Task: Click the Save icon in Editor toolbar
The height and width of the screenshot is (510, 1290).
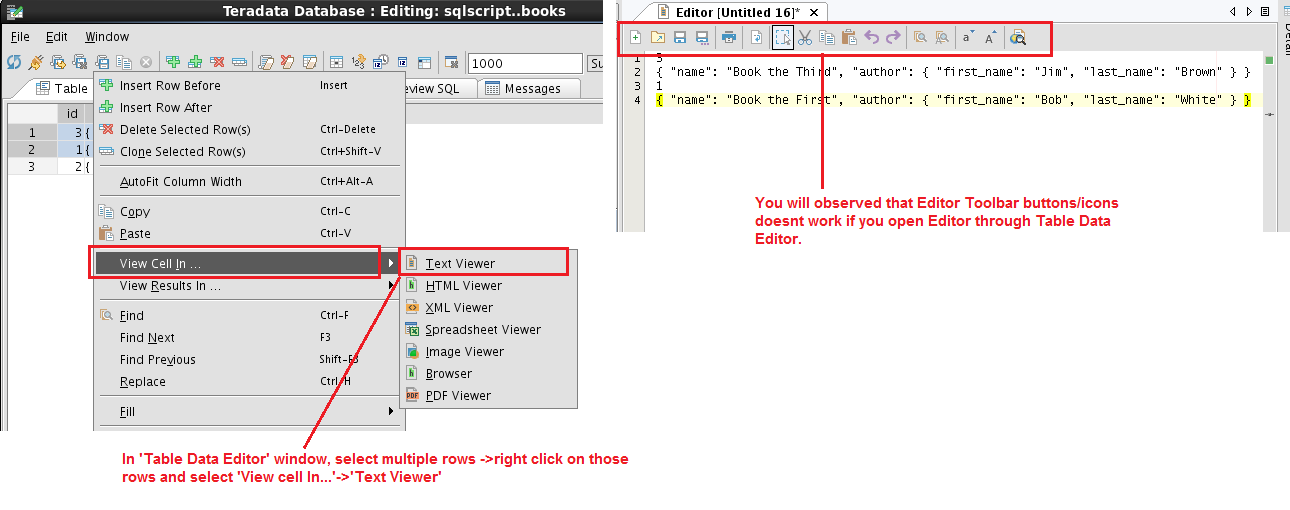Action: [x=680, y=38]
